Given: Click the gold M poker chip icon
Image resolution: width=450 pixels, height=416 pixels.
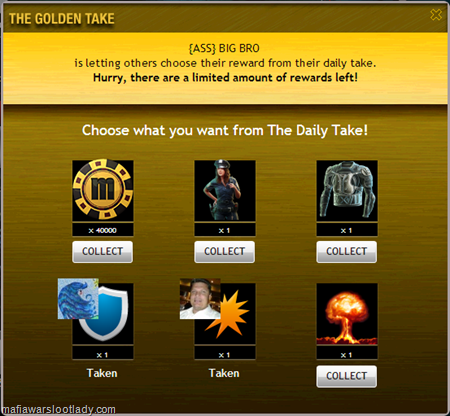Looking at the screenshot, I should 103,190.
